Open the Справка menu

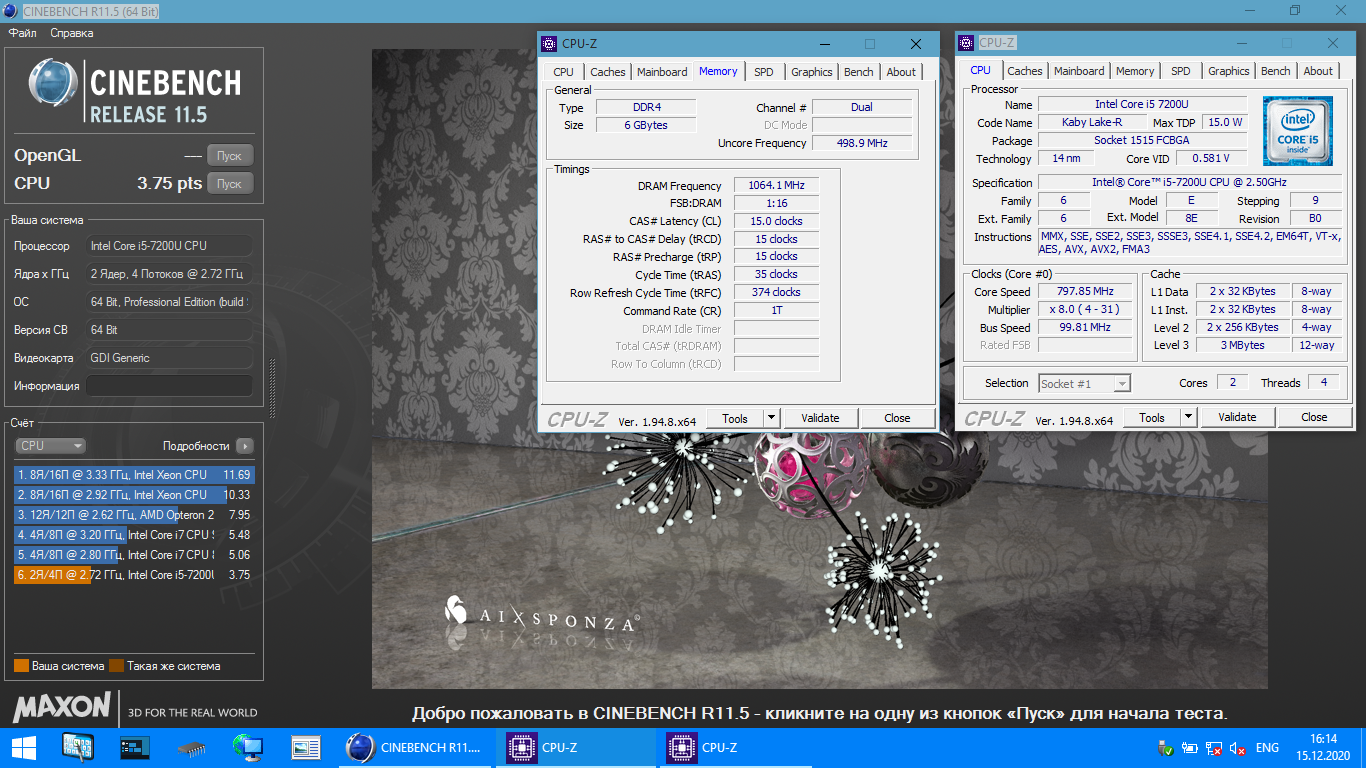[x=71, y=33]
